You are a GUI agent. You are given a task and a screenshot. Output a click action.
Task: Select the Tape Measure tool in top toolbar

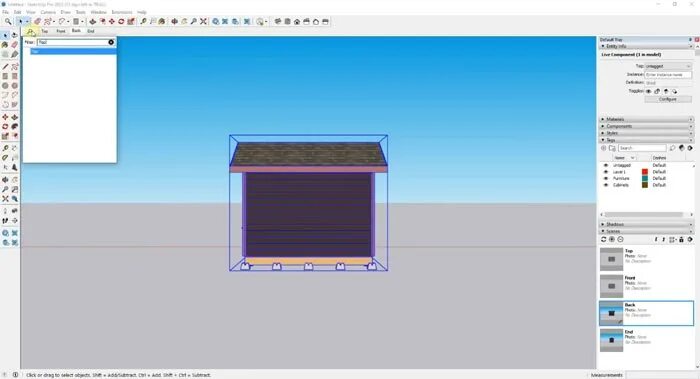point(143,21)
